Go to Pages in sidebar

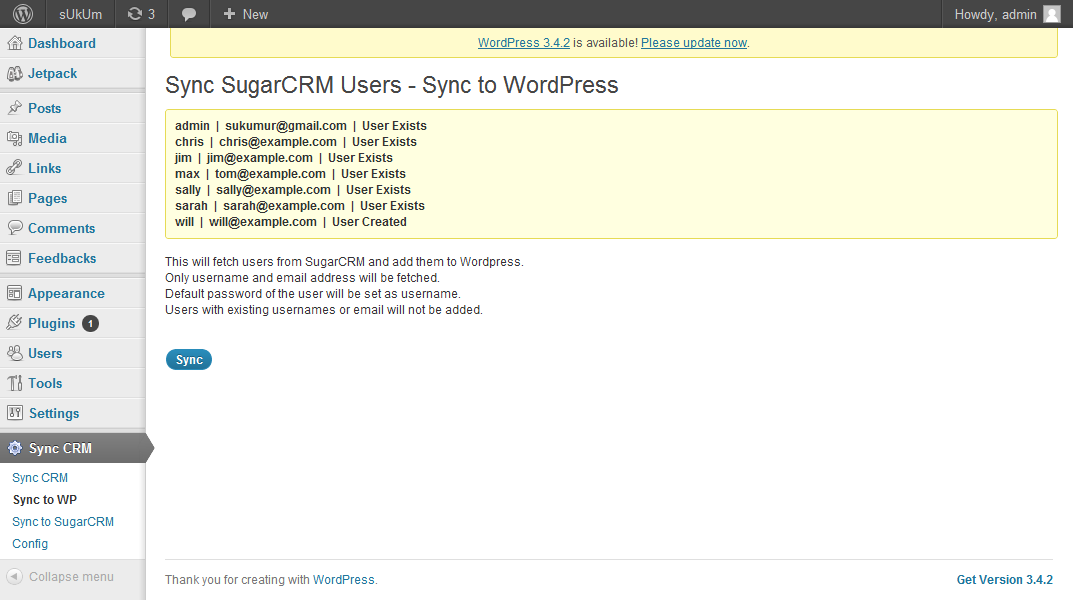[x=47, y=199]
